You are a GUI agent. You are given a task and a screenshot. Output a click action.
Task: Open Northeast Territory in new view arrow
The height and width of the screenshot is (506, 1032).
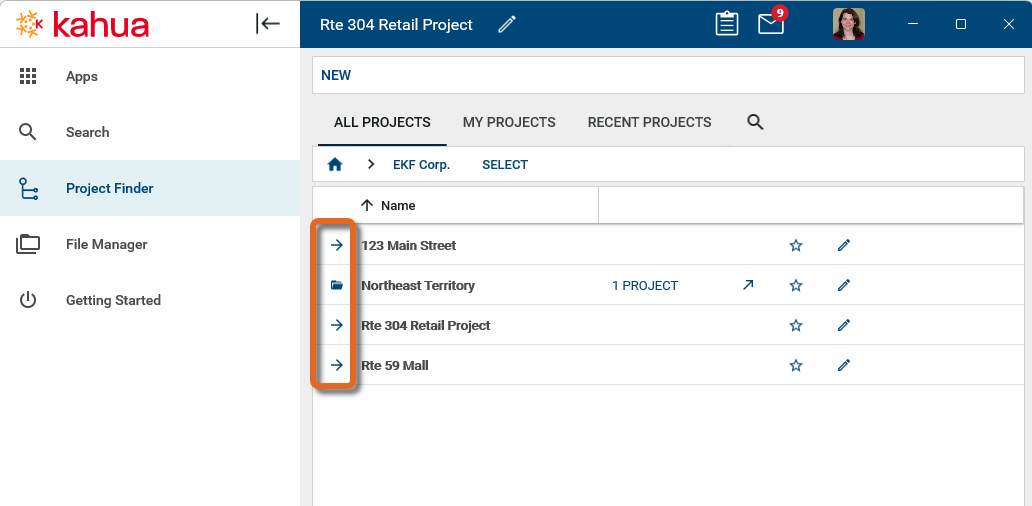[748, 285]
